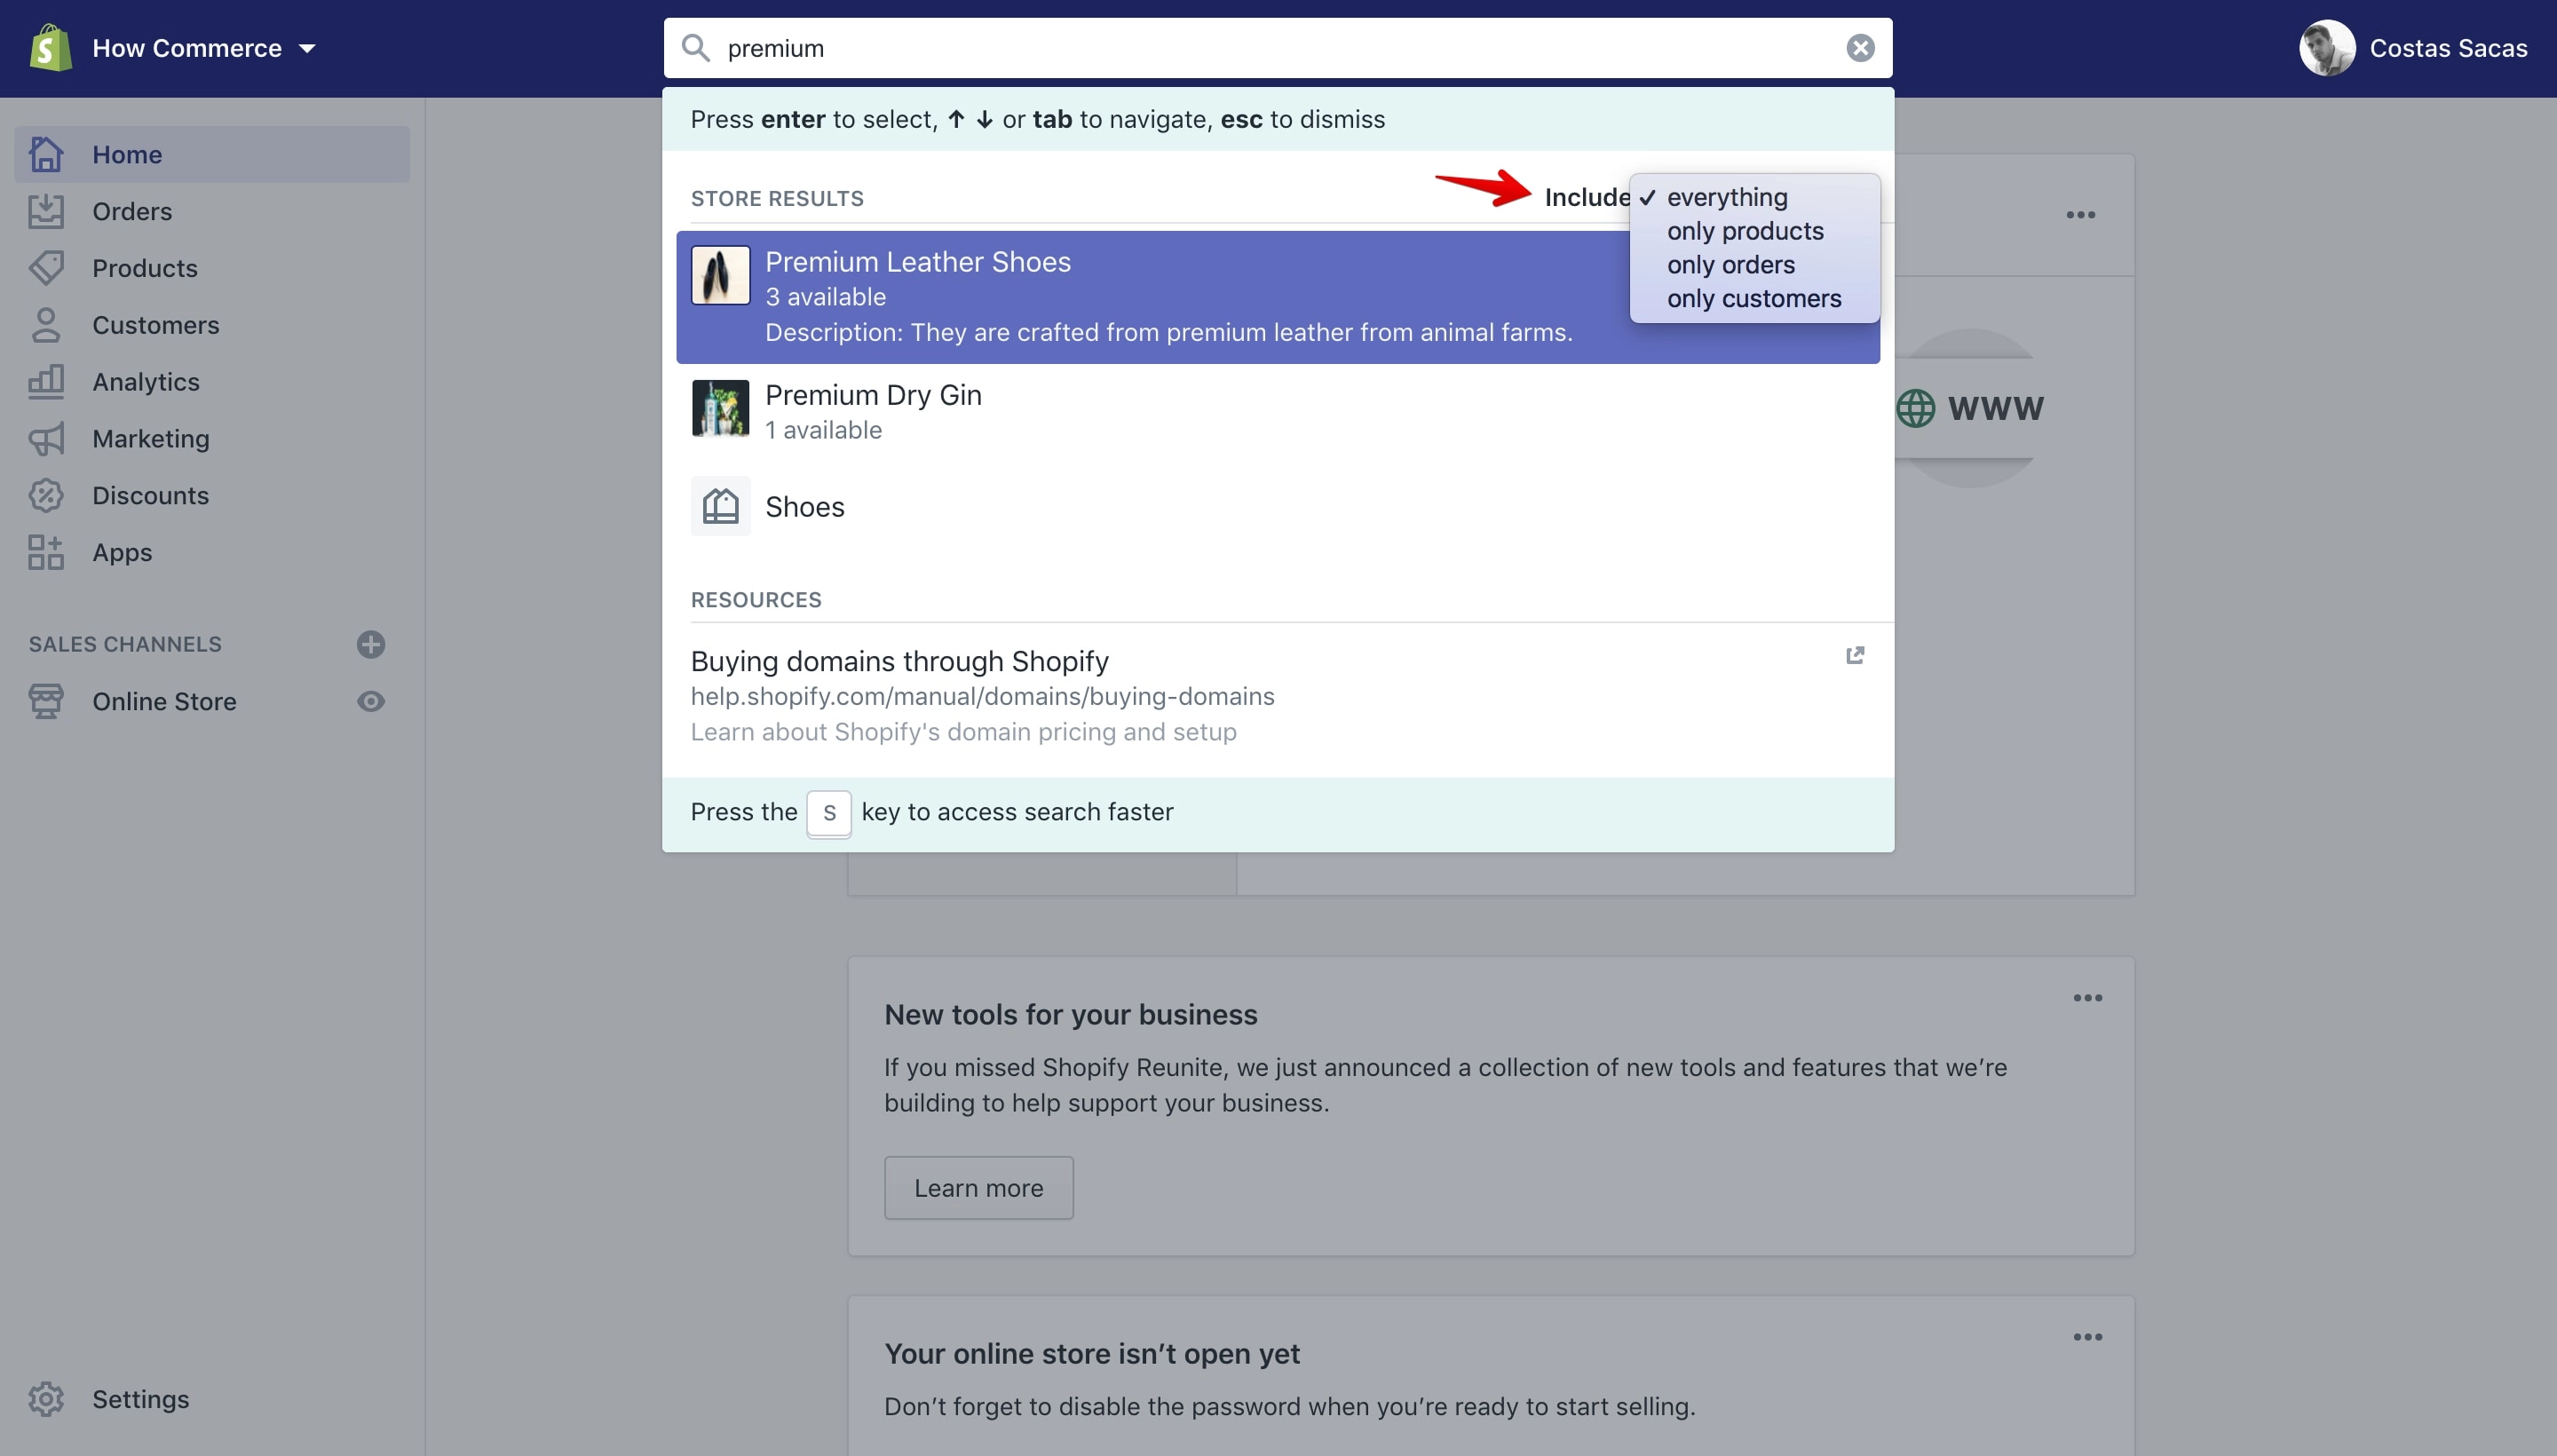The width and height of the screenshot is (2557, 1456).
Task: Open Home in the sidebar
Action: [x=212, y=154]
